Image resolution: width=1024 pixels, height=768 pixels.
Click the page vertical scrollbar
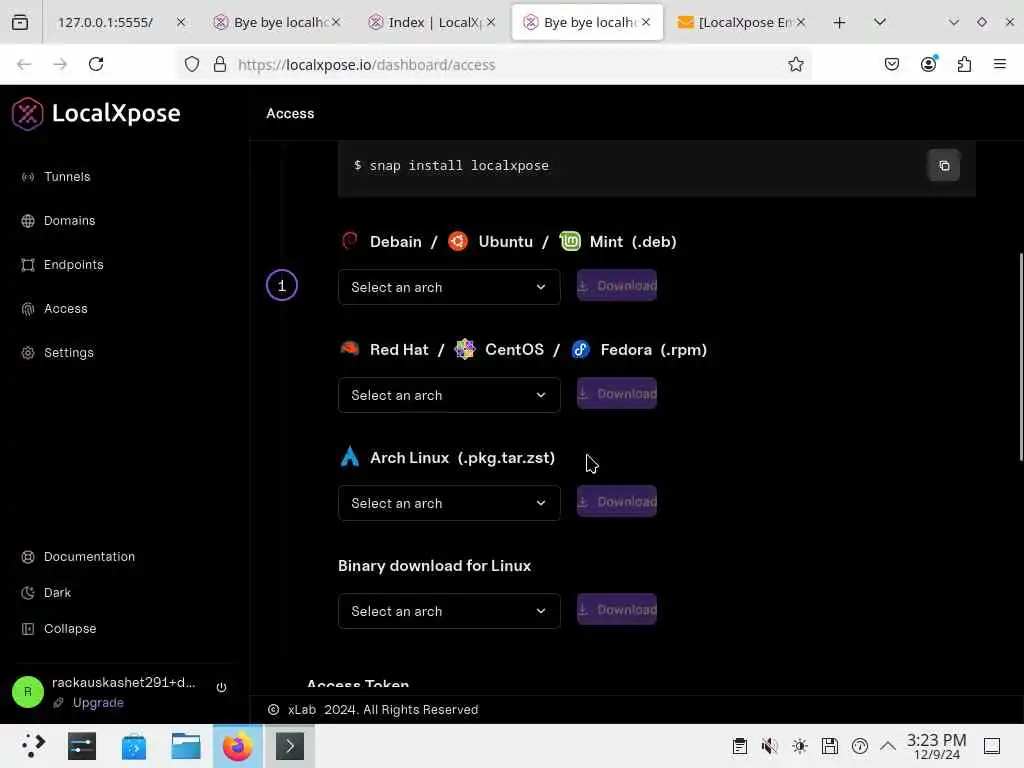pos(1021,357)
